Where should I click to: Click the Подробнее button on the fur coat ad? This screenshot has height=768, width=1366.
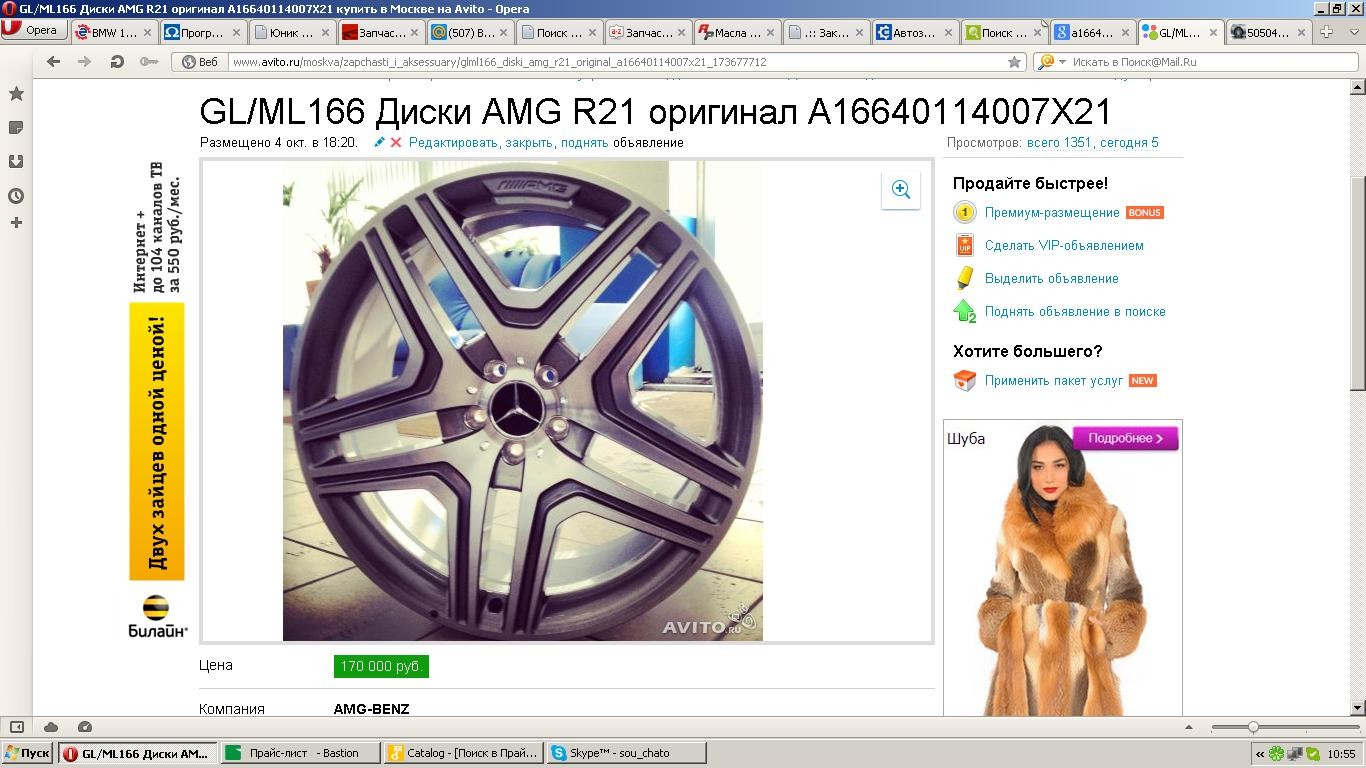[x=1125, y=438]
